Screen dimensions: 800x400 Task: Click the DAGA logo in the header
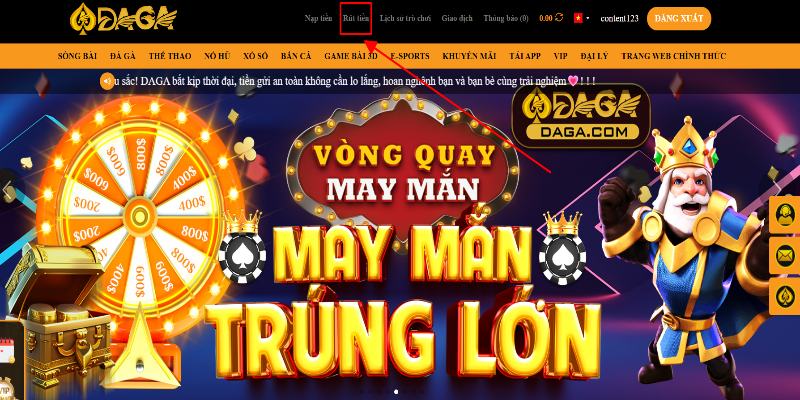click(x=123, y=19)
